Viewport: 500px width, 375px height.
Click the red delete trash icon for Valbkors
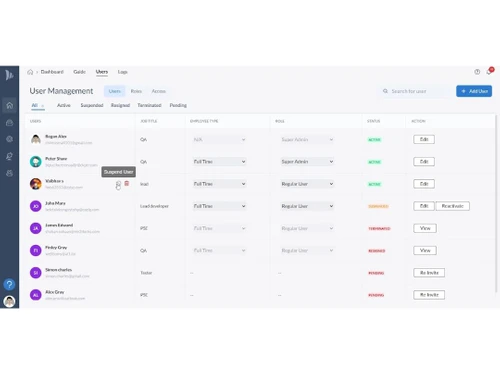pos(127,183)
